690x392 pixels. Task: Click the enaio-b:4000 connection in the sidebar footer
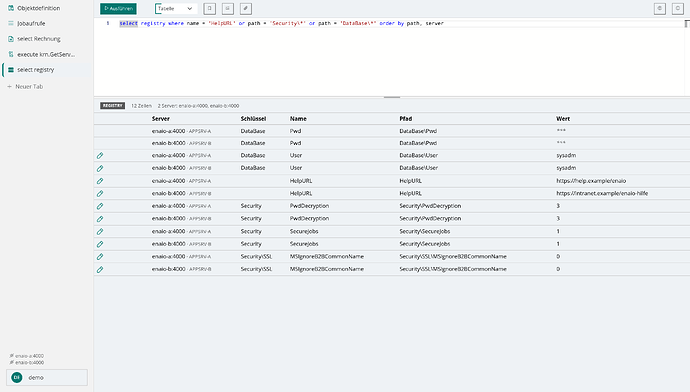(x=27, y=363)
